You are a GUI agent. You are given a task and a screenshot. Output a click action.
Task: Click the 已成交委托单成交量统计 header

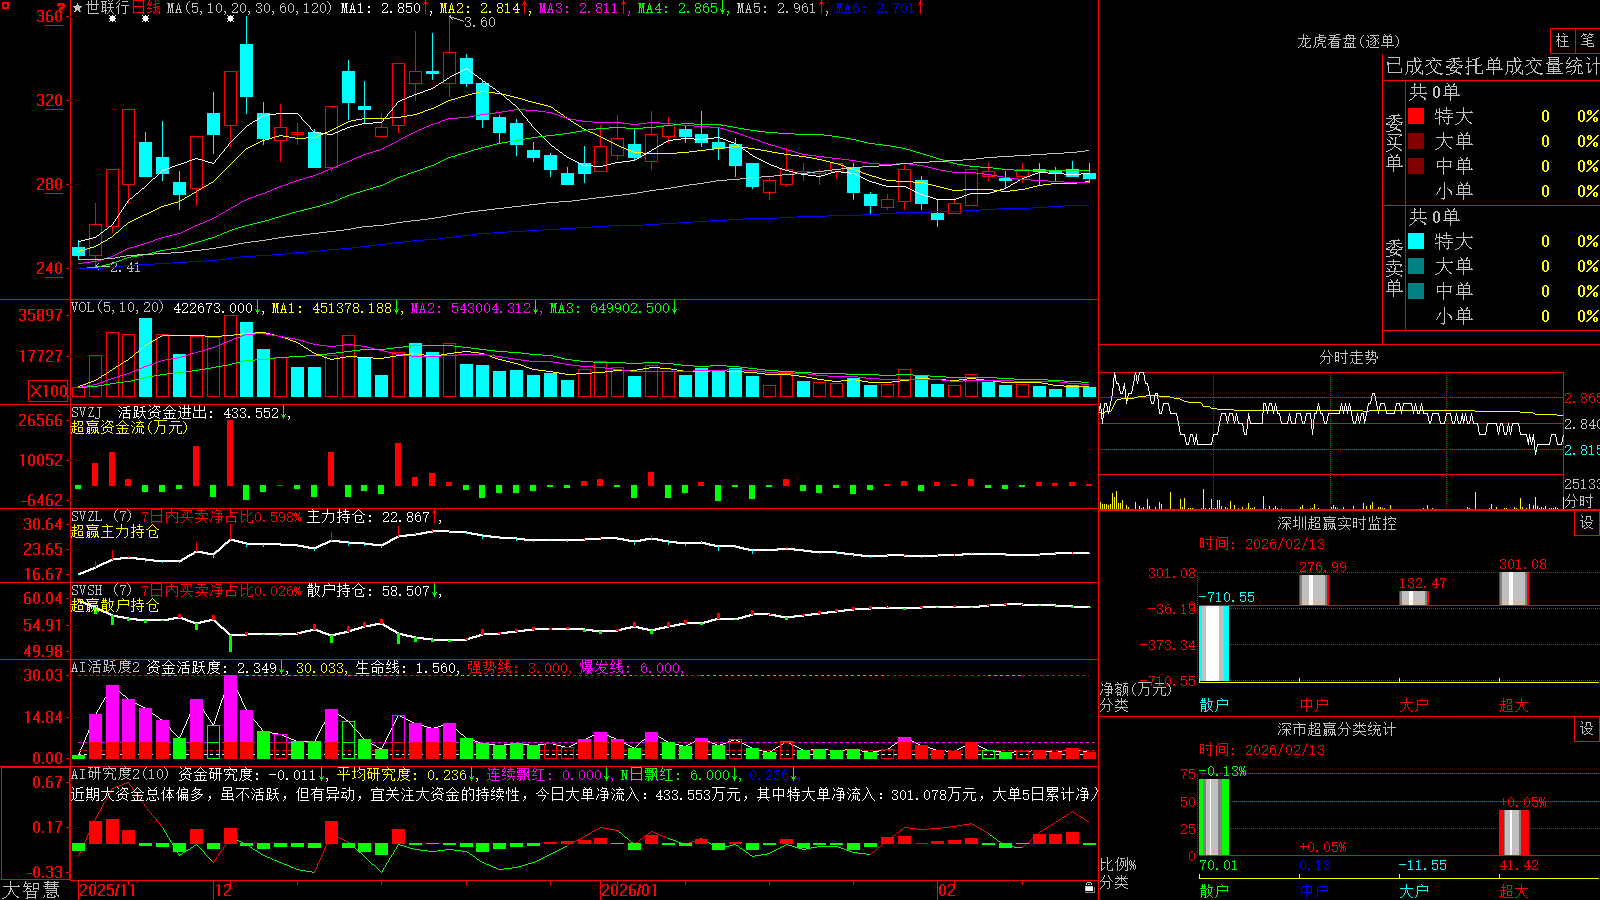[x=1492, y=66]
